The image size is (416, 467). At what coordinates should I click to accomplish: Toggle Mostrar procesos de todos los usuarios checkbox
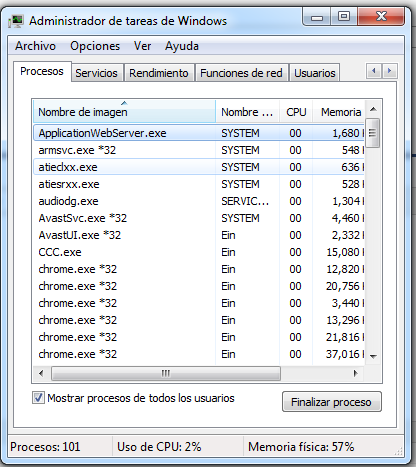pyautogui.click(x=38, y=398)
